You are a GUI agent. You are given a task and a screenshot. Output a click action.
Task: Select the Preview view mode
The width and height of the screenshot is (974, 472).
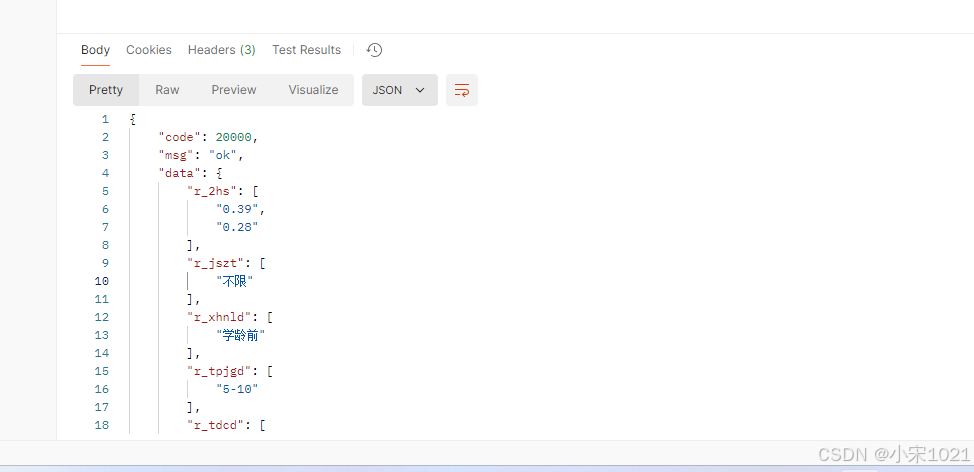234,90
